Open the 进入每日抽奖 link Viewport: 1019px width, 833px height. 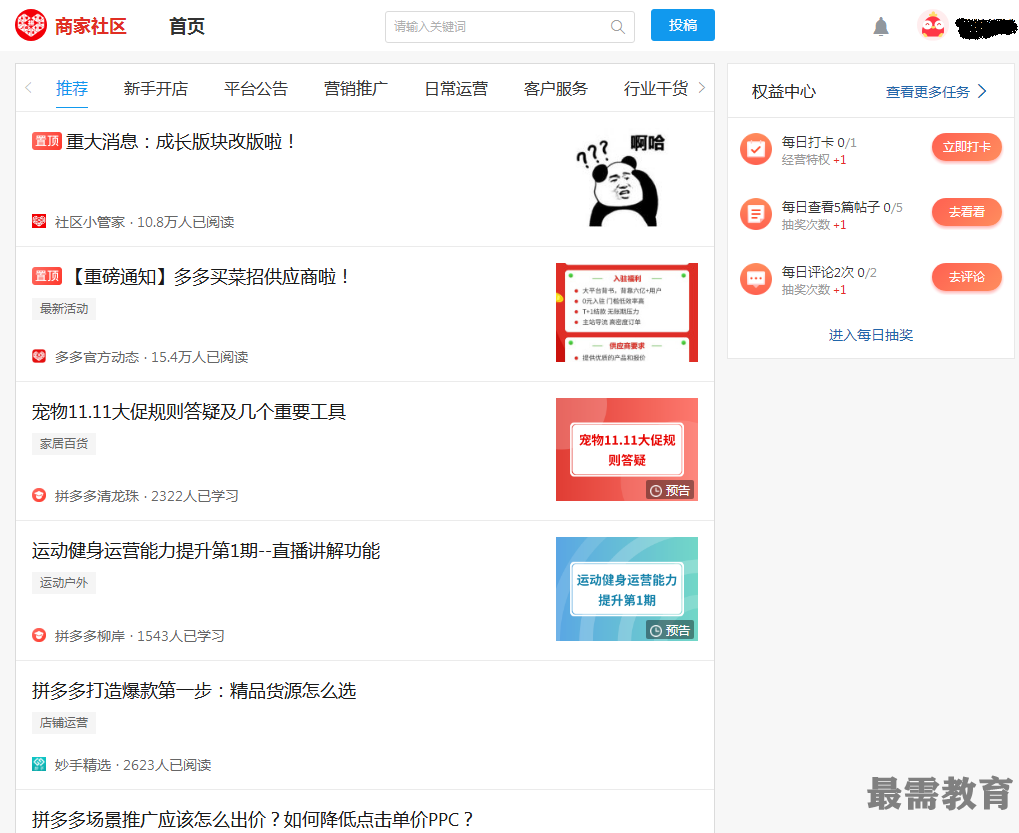click(871, 335)
